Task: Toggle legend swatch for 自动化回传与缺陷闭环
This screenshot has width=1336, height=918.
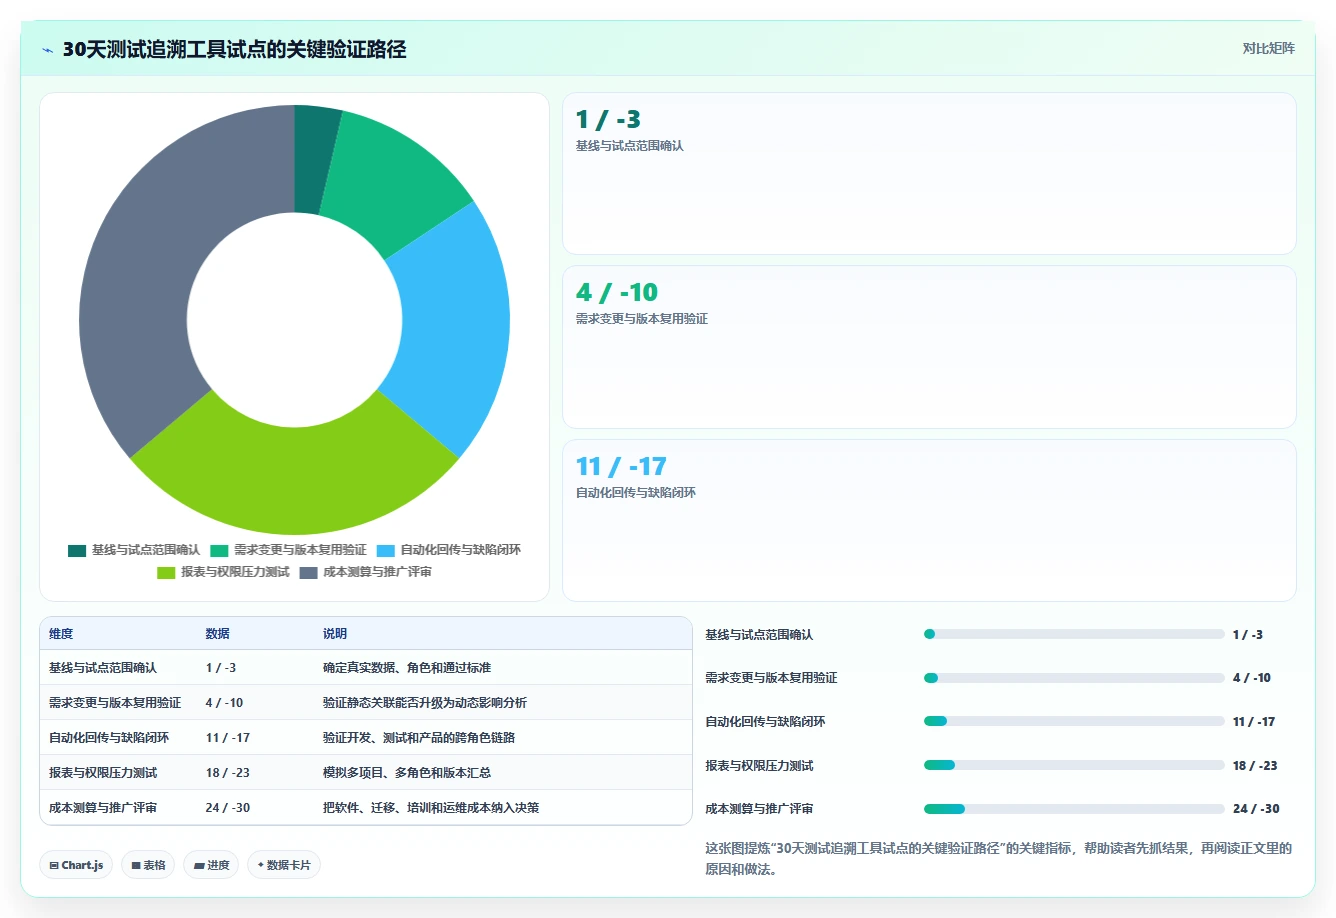Action: (386, 550)
